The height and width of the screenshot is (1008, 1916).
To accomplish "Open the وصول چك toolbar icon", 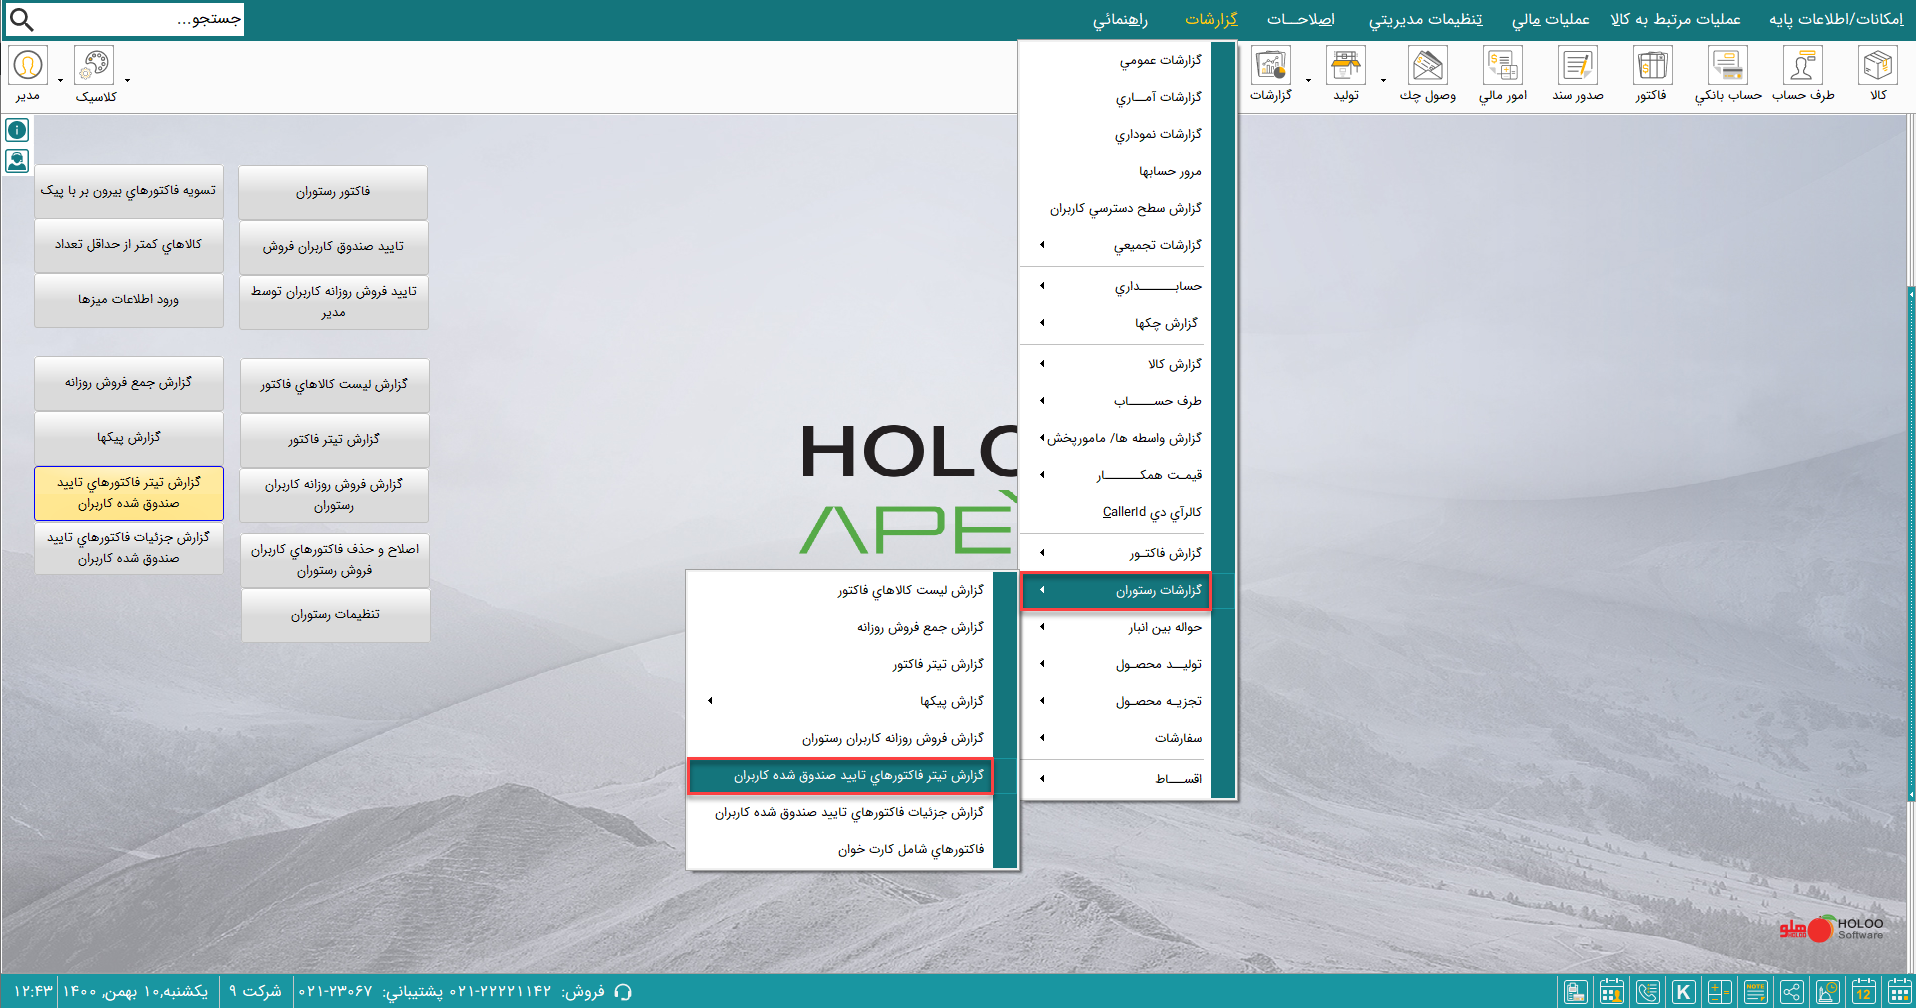I will 1427,66.
